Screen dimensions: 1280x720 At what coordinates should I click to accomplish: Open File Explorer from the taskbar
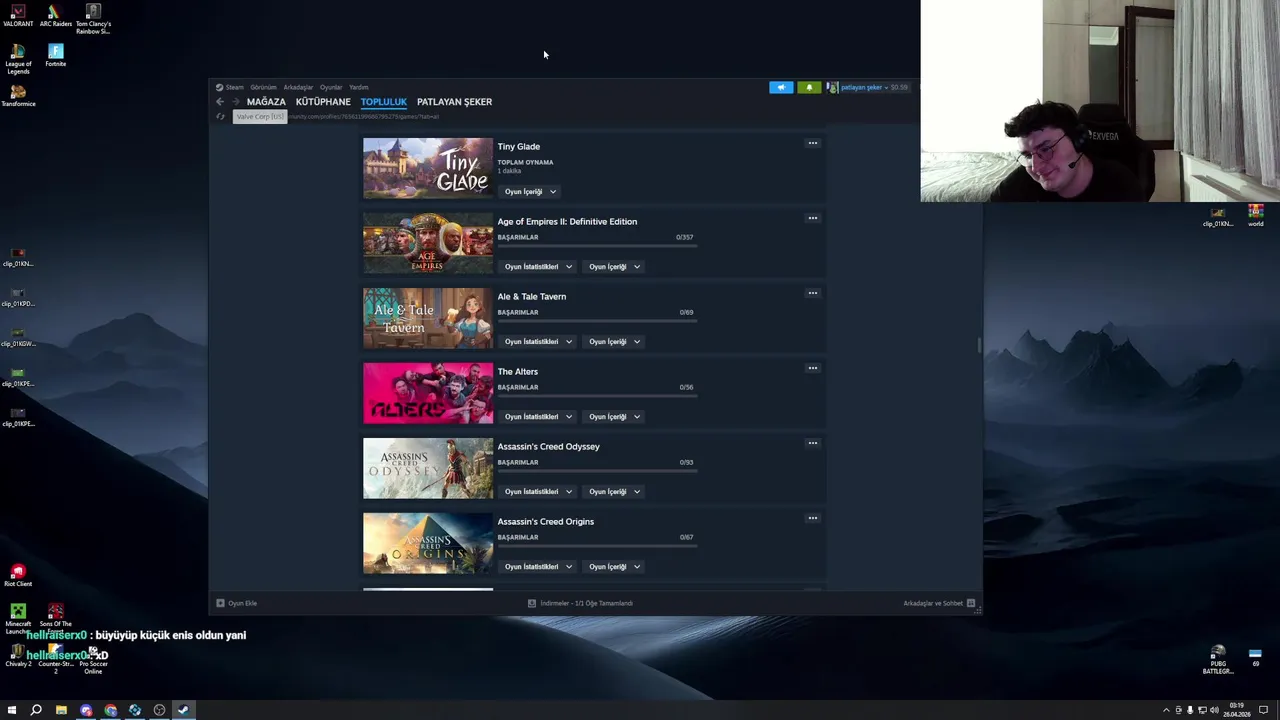click(x=61, y=710)
